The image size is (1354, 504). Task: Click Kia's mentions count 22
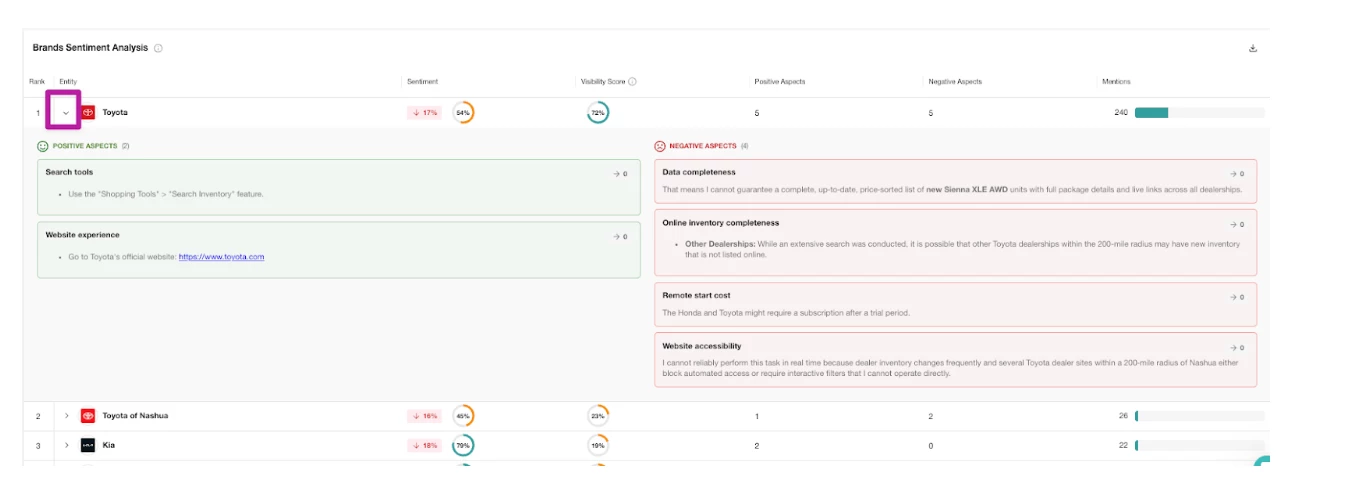(x=1124, y=445)
